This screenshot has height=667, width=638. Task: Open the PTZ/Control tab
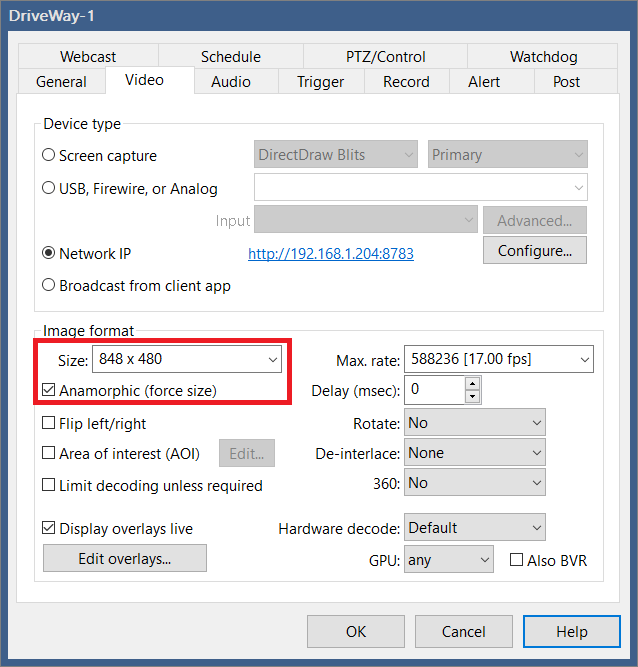pos(385,56)
